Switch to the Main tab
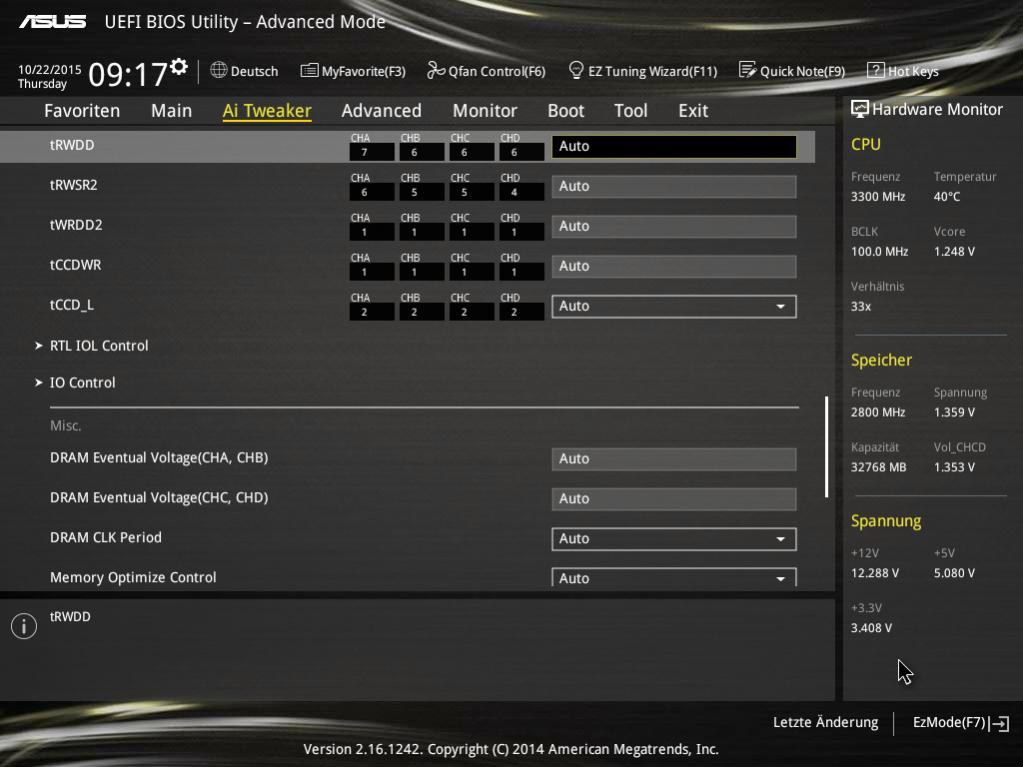This screenshot has height=767, width=1023. [x=172, y=111]
